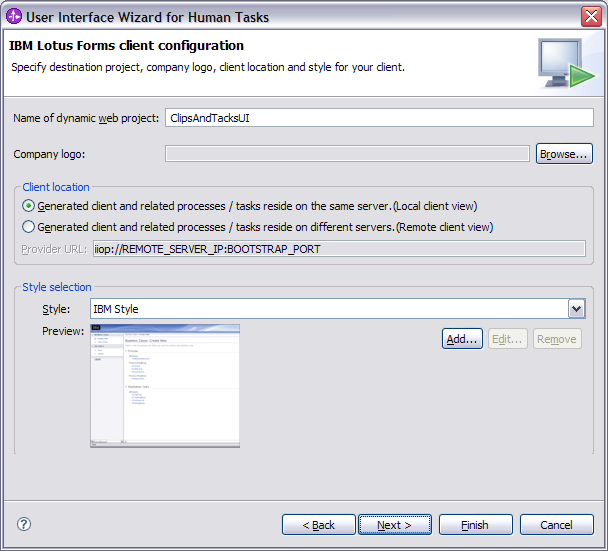
Task: Click the IBM Lotus Forms client configuration heading
Action: click(126, 45)
